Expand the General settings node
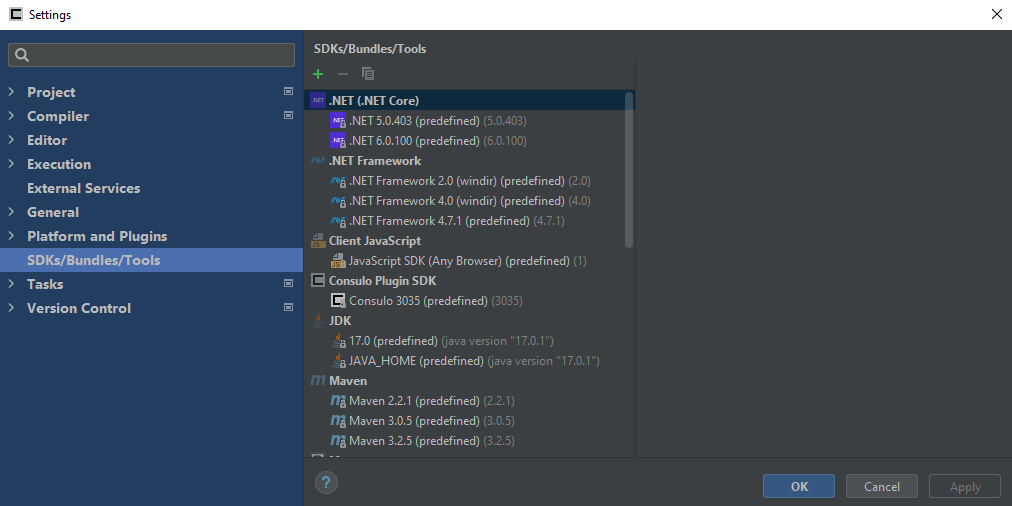 (11, 212)
